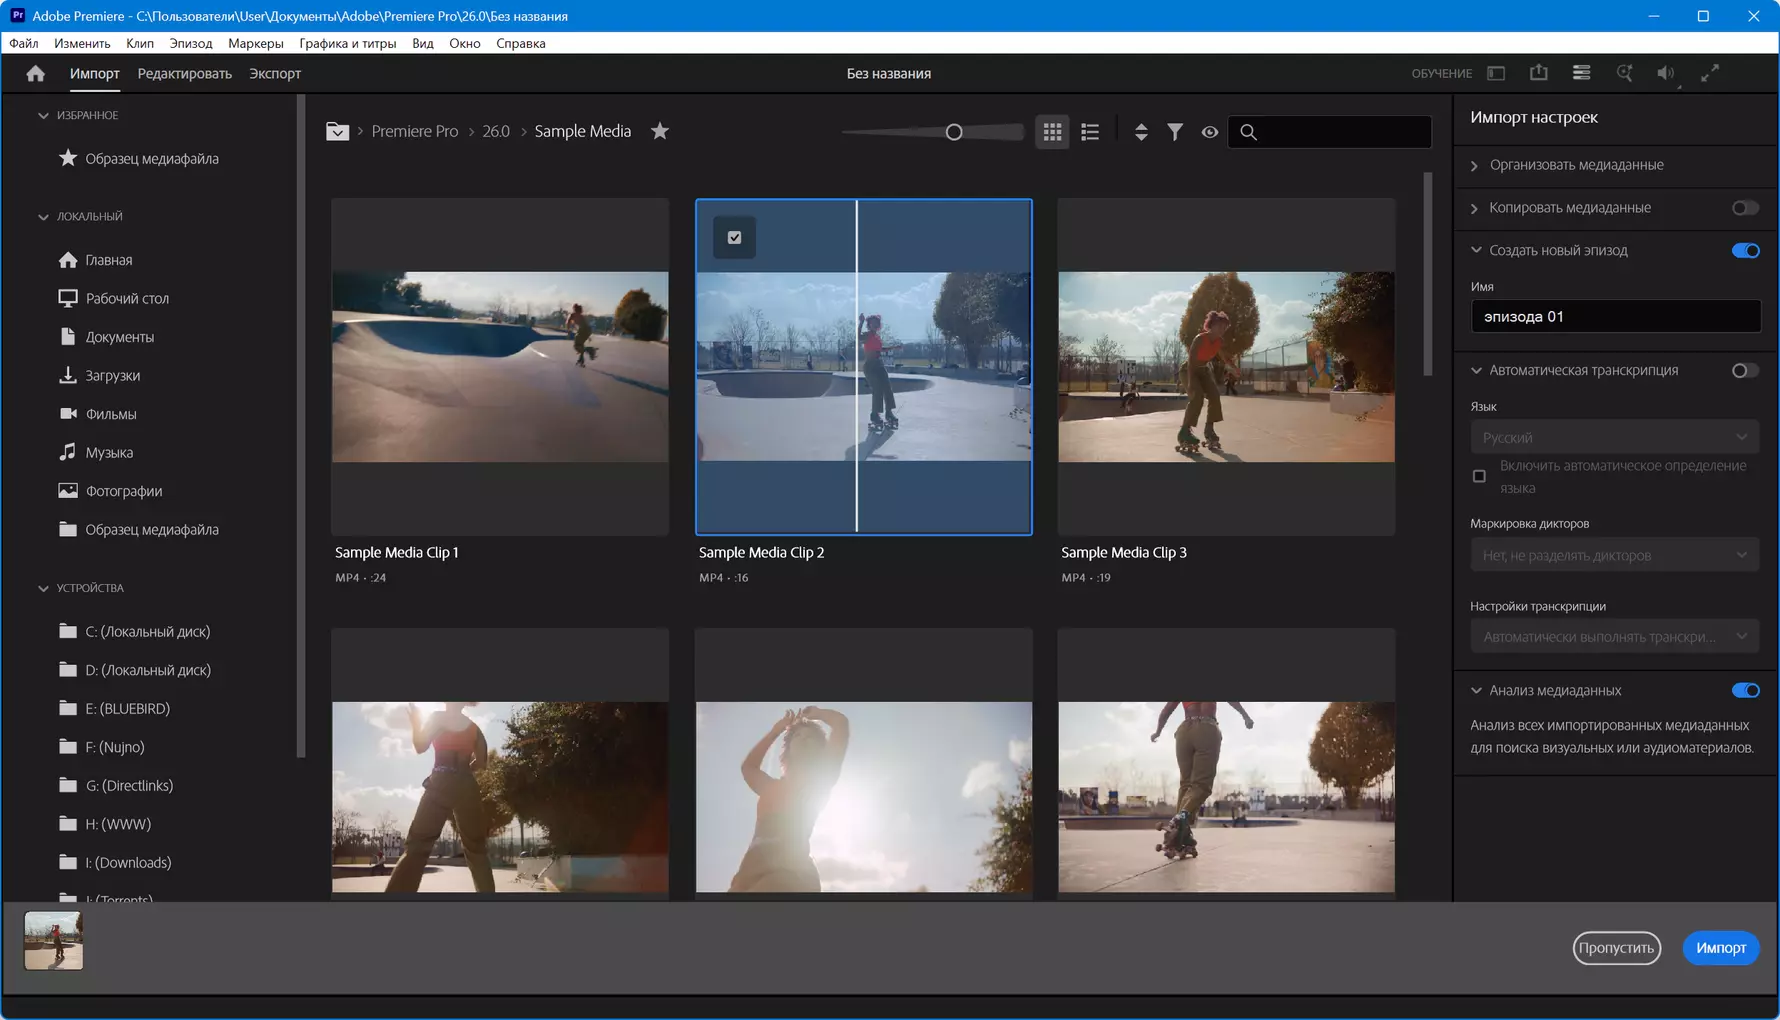Collapse the УСТРОЙСТВА section

point(43,589)
